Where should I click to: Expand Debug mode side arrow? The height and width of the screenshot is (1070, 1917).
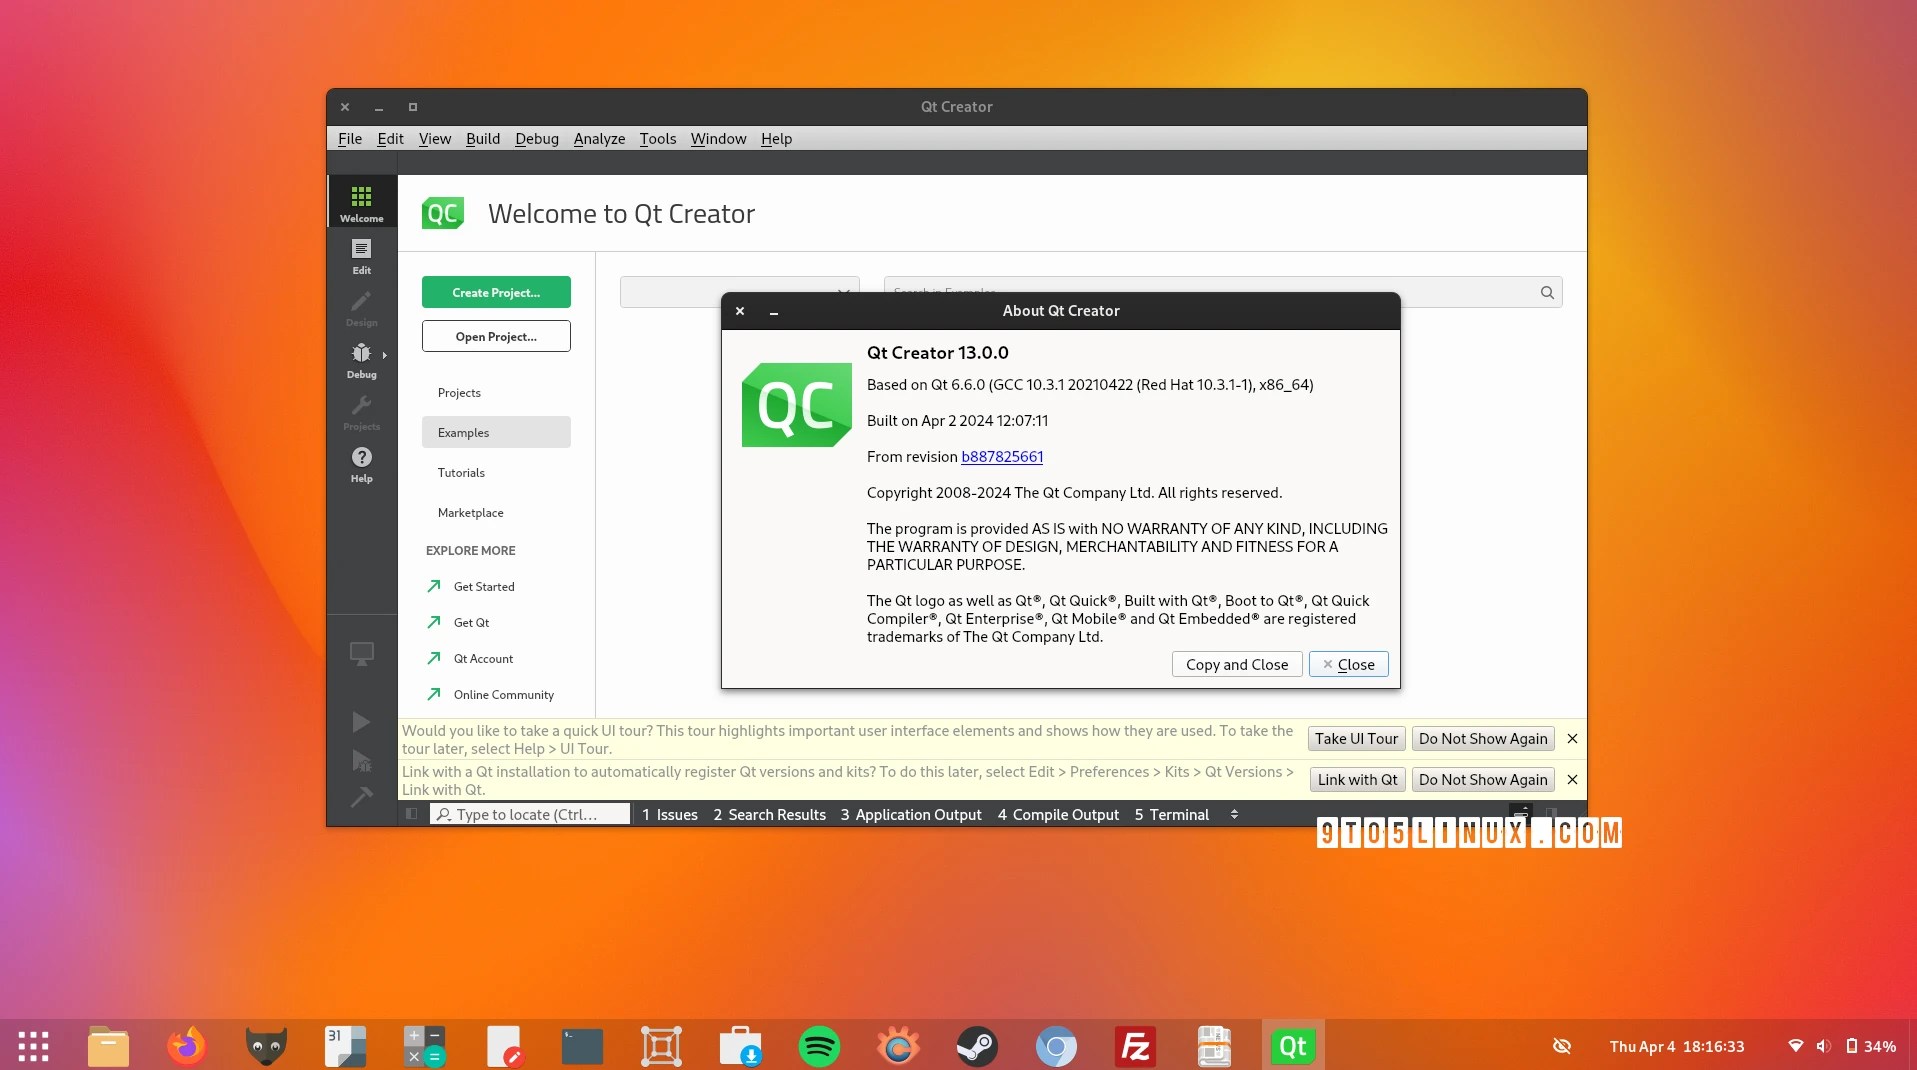[x=384, y=355]
